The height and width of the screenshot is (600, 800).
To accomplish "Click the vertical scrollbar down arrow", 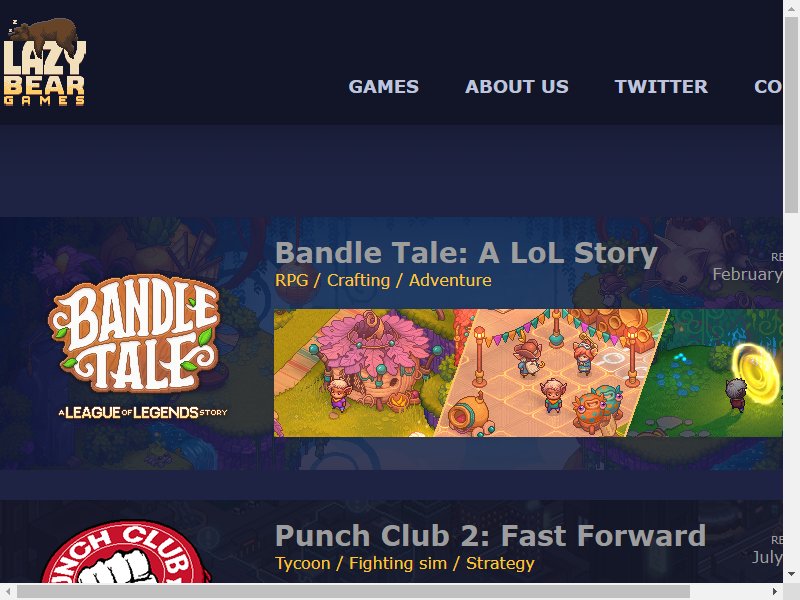I will [791, 575].
